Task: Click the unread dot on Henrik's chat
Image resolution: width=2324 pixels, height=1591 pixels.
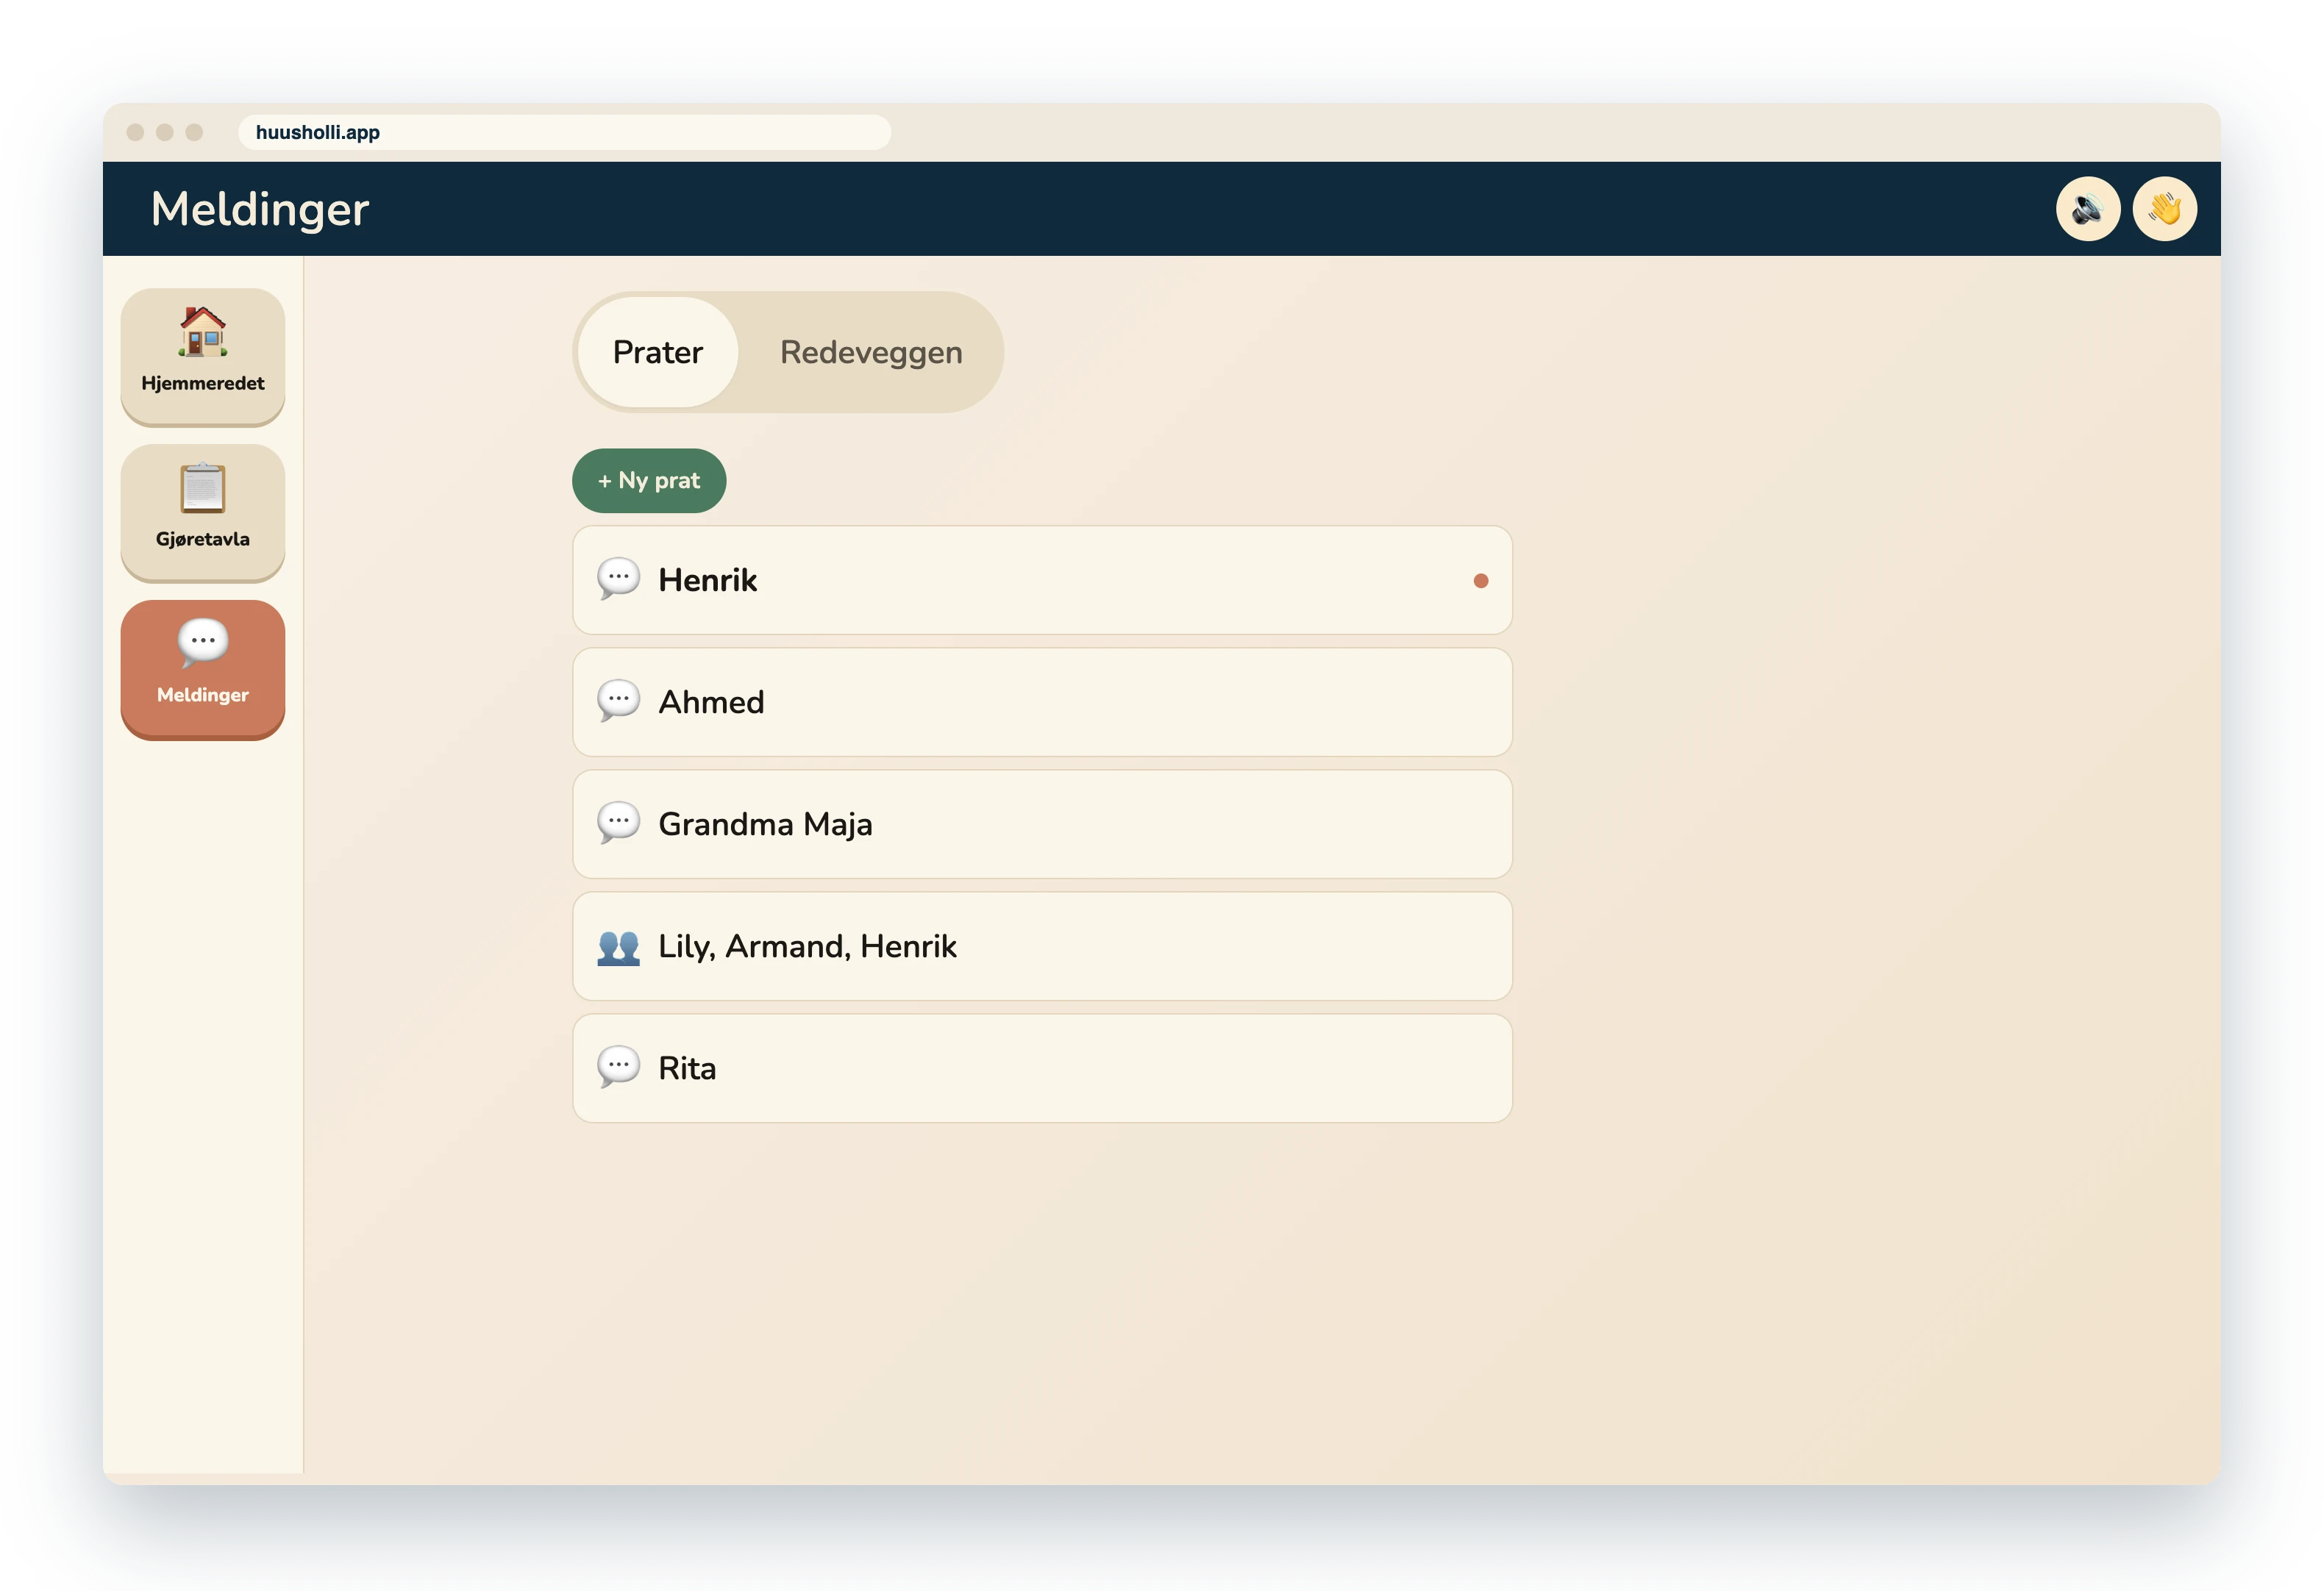Action: (x=1481, y=581)
